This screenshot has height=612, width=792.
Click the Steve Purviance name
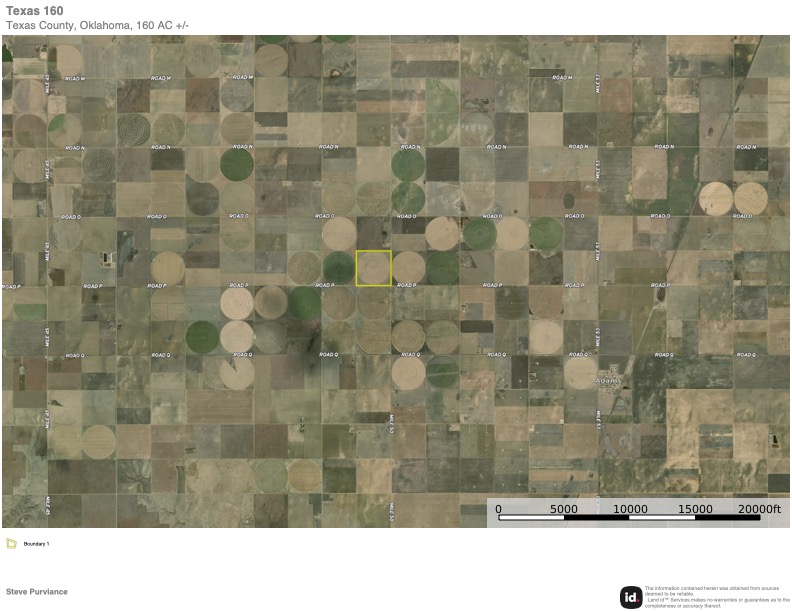click(x=37, y=592)
